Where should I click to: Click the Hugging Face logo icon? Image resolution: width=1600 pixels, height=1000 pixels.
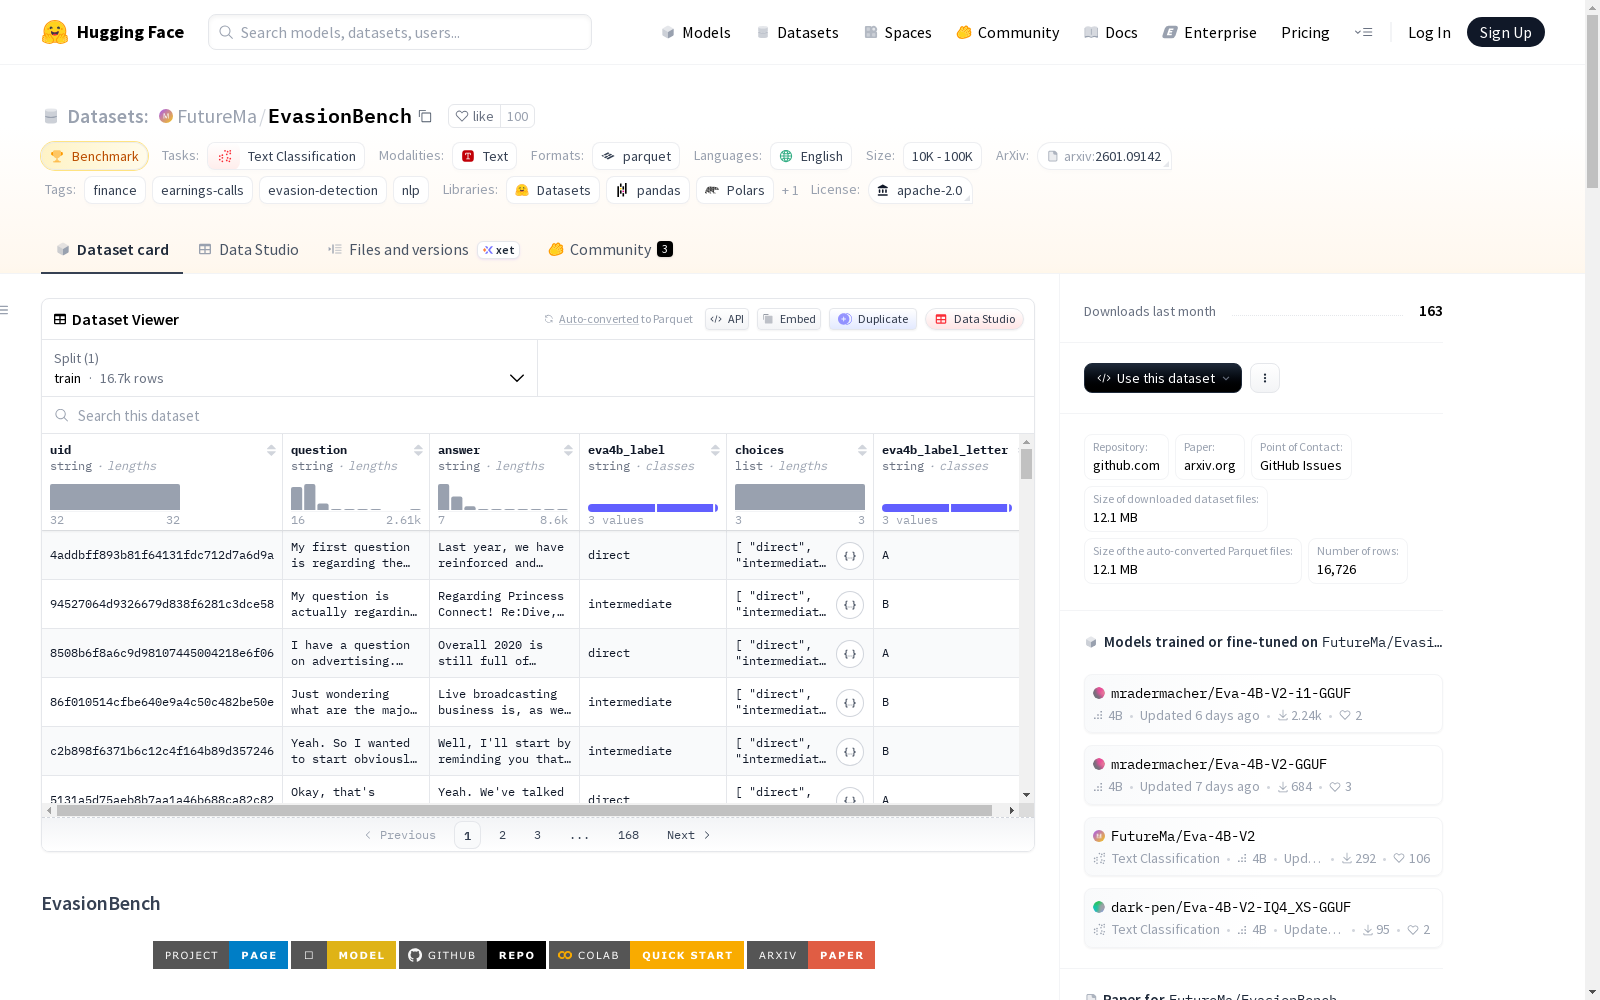point(55,32)
